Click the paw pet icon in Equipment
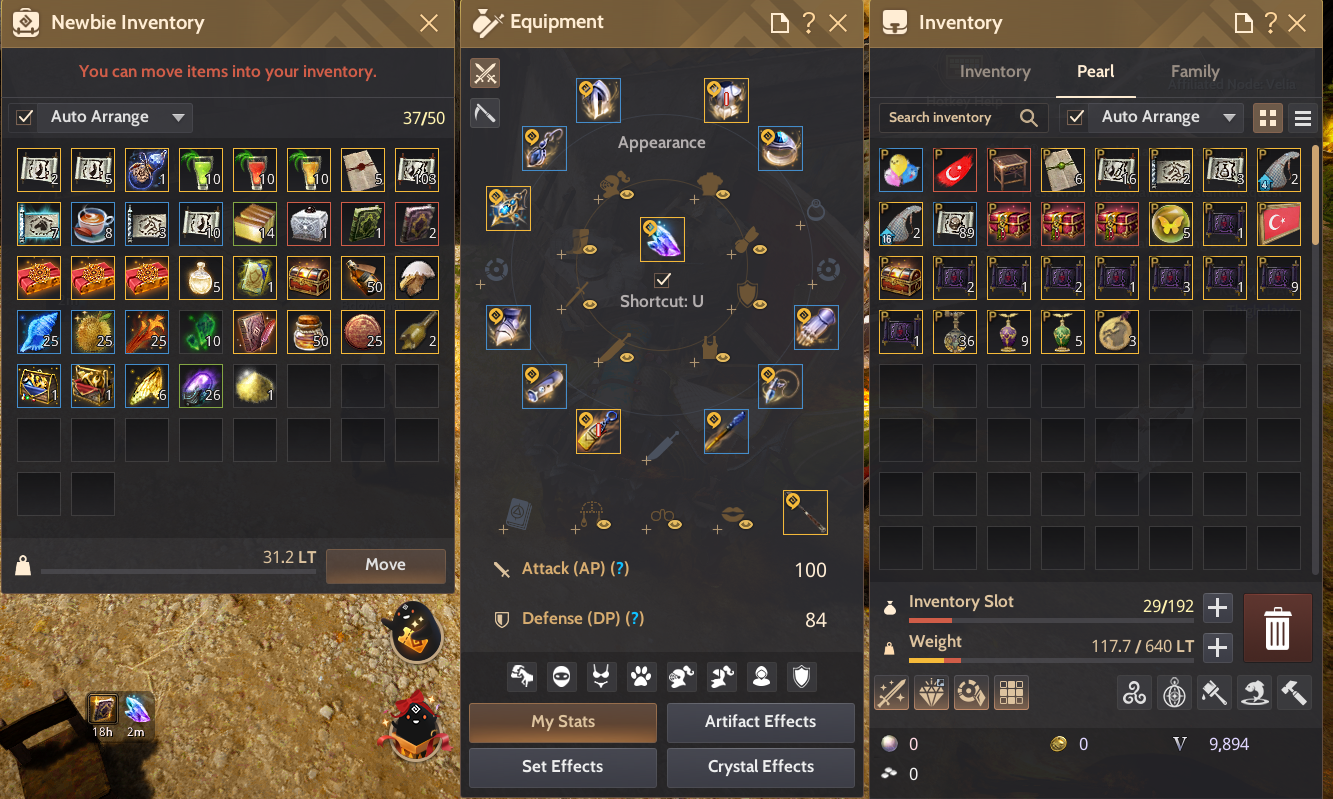The height and width of the screenshot is (799, 1333). pyautogui.click(x=641, y=677)
